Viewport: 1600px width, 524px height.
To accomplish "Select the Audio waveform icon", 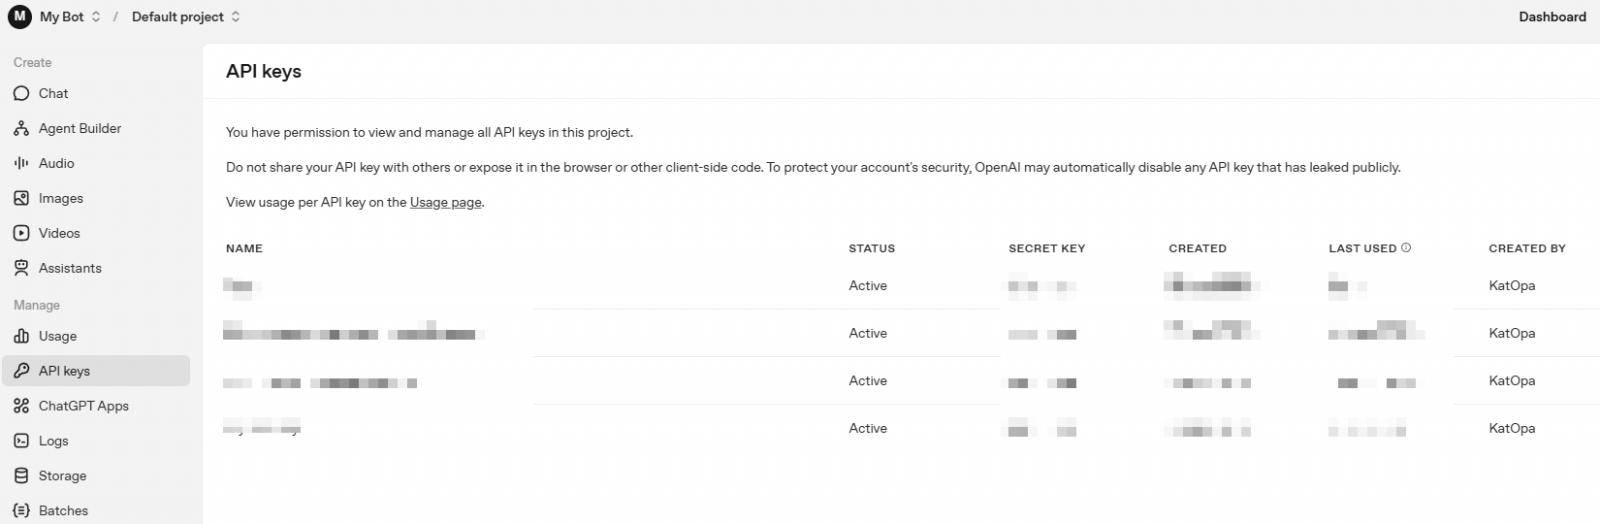I will pyautogui.click(x=21, y=163).
